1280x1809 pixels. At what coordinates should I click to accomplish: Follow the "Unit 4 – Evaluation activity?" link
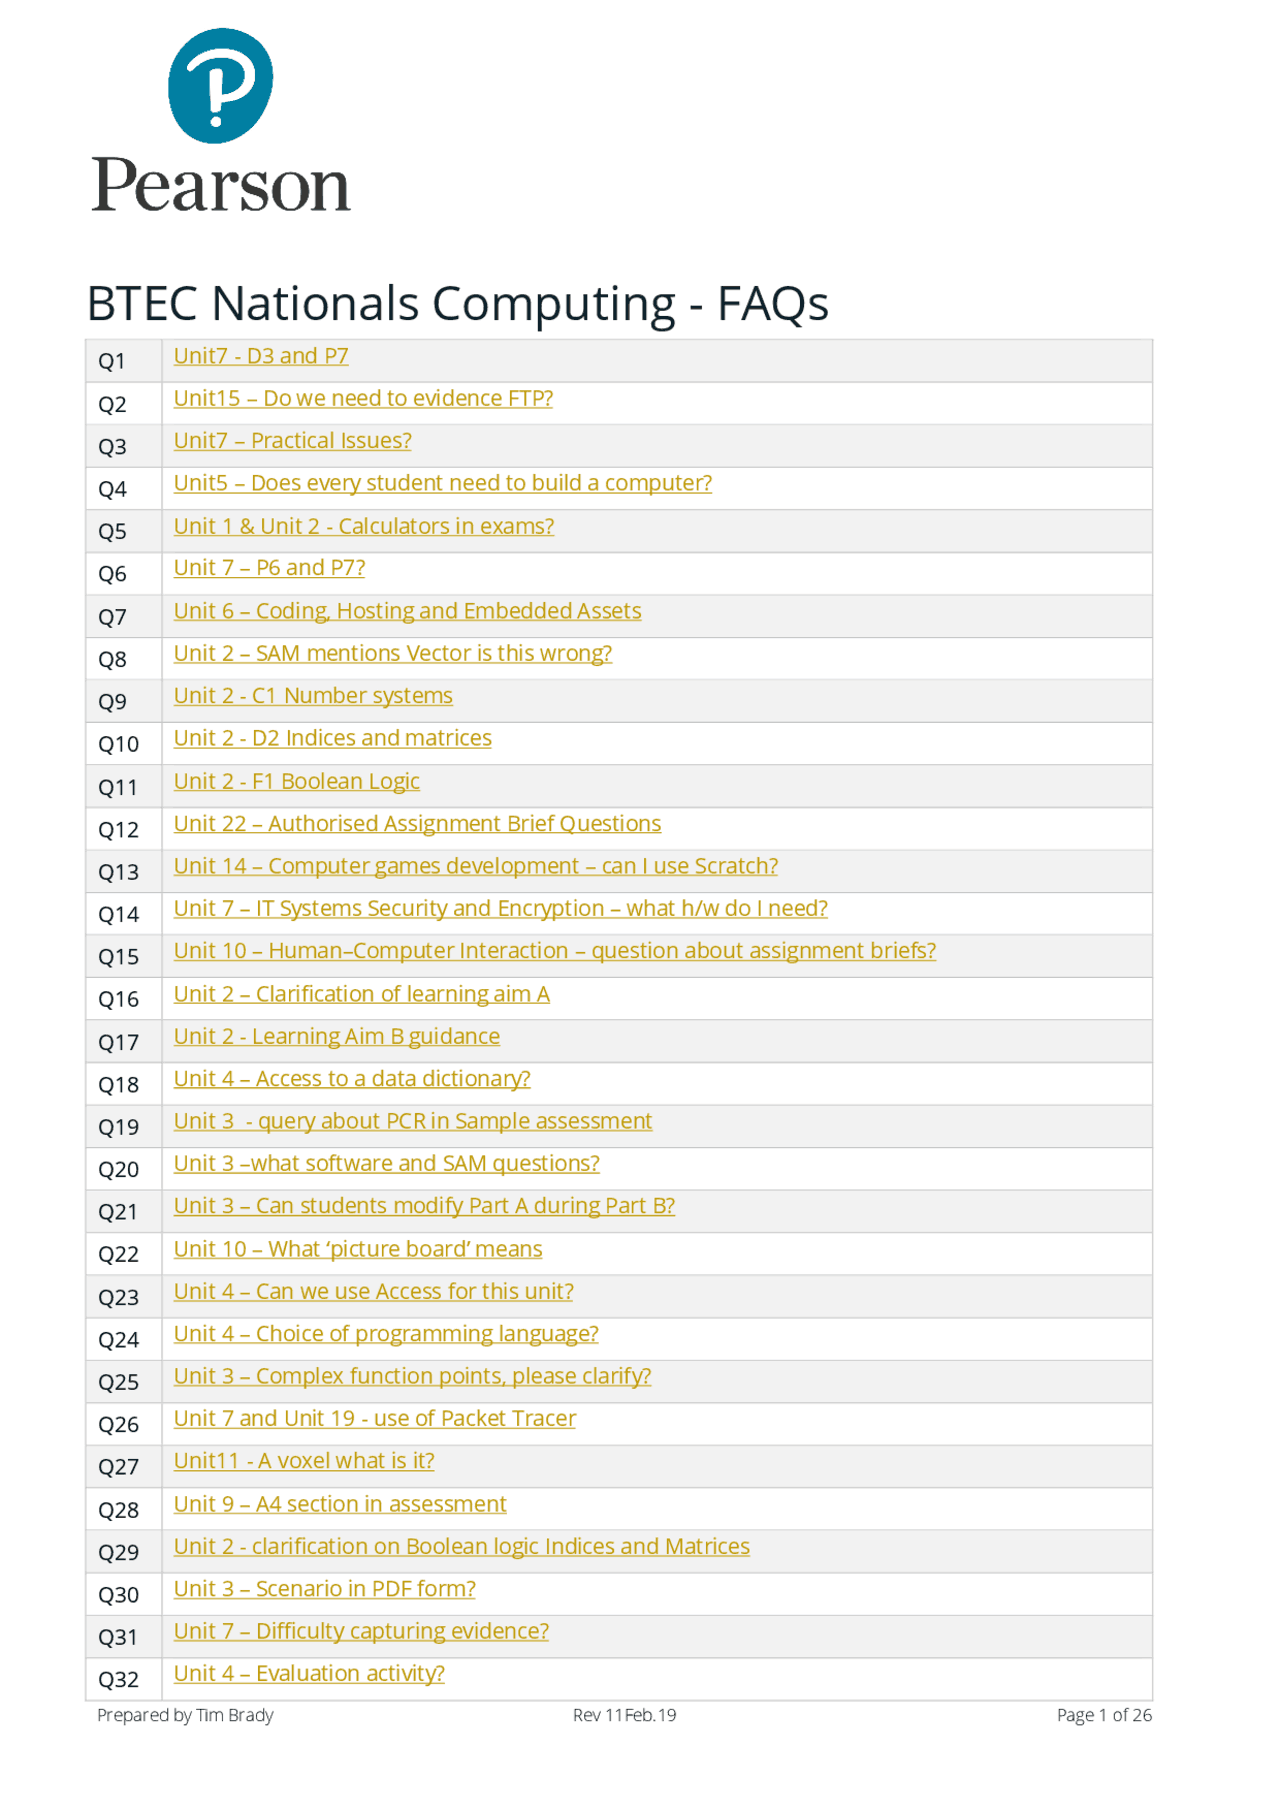[309, 1674]
